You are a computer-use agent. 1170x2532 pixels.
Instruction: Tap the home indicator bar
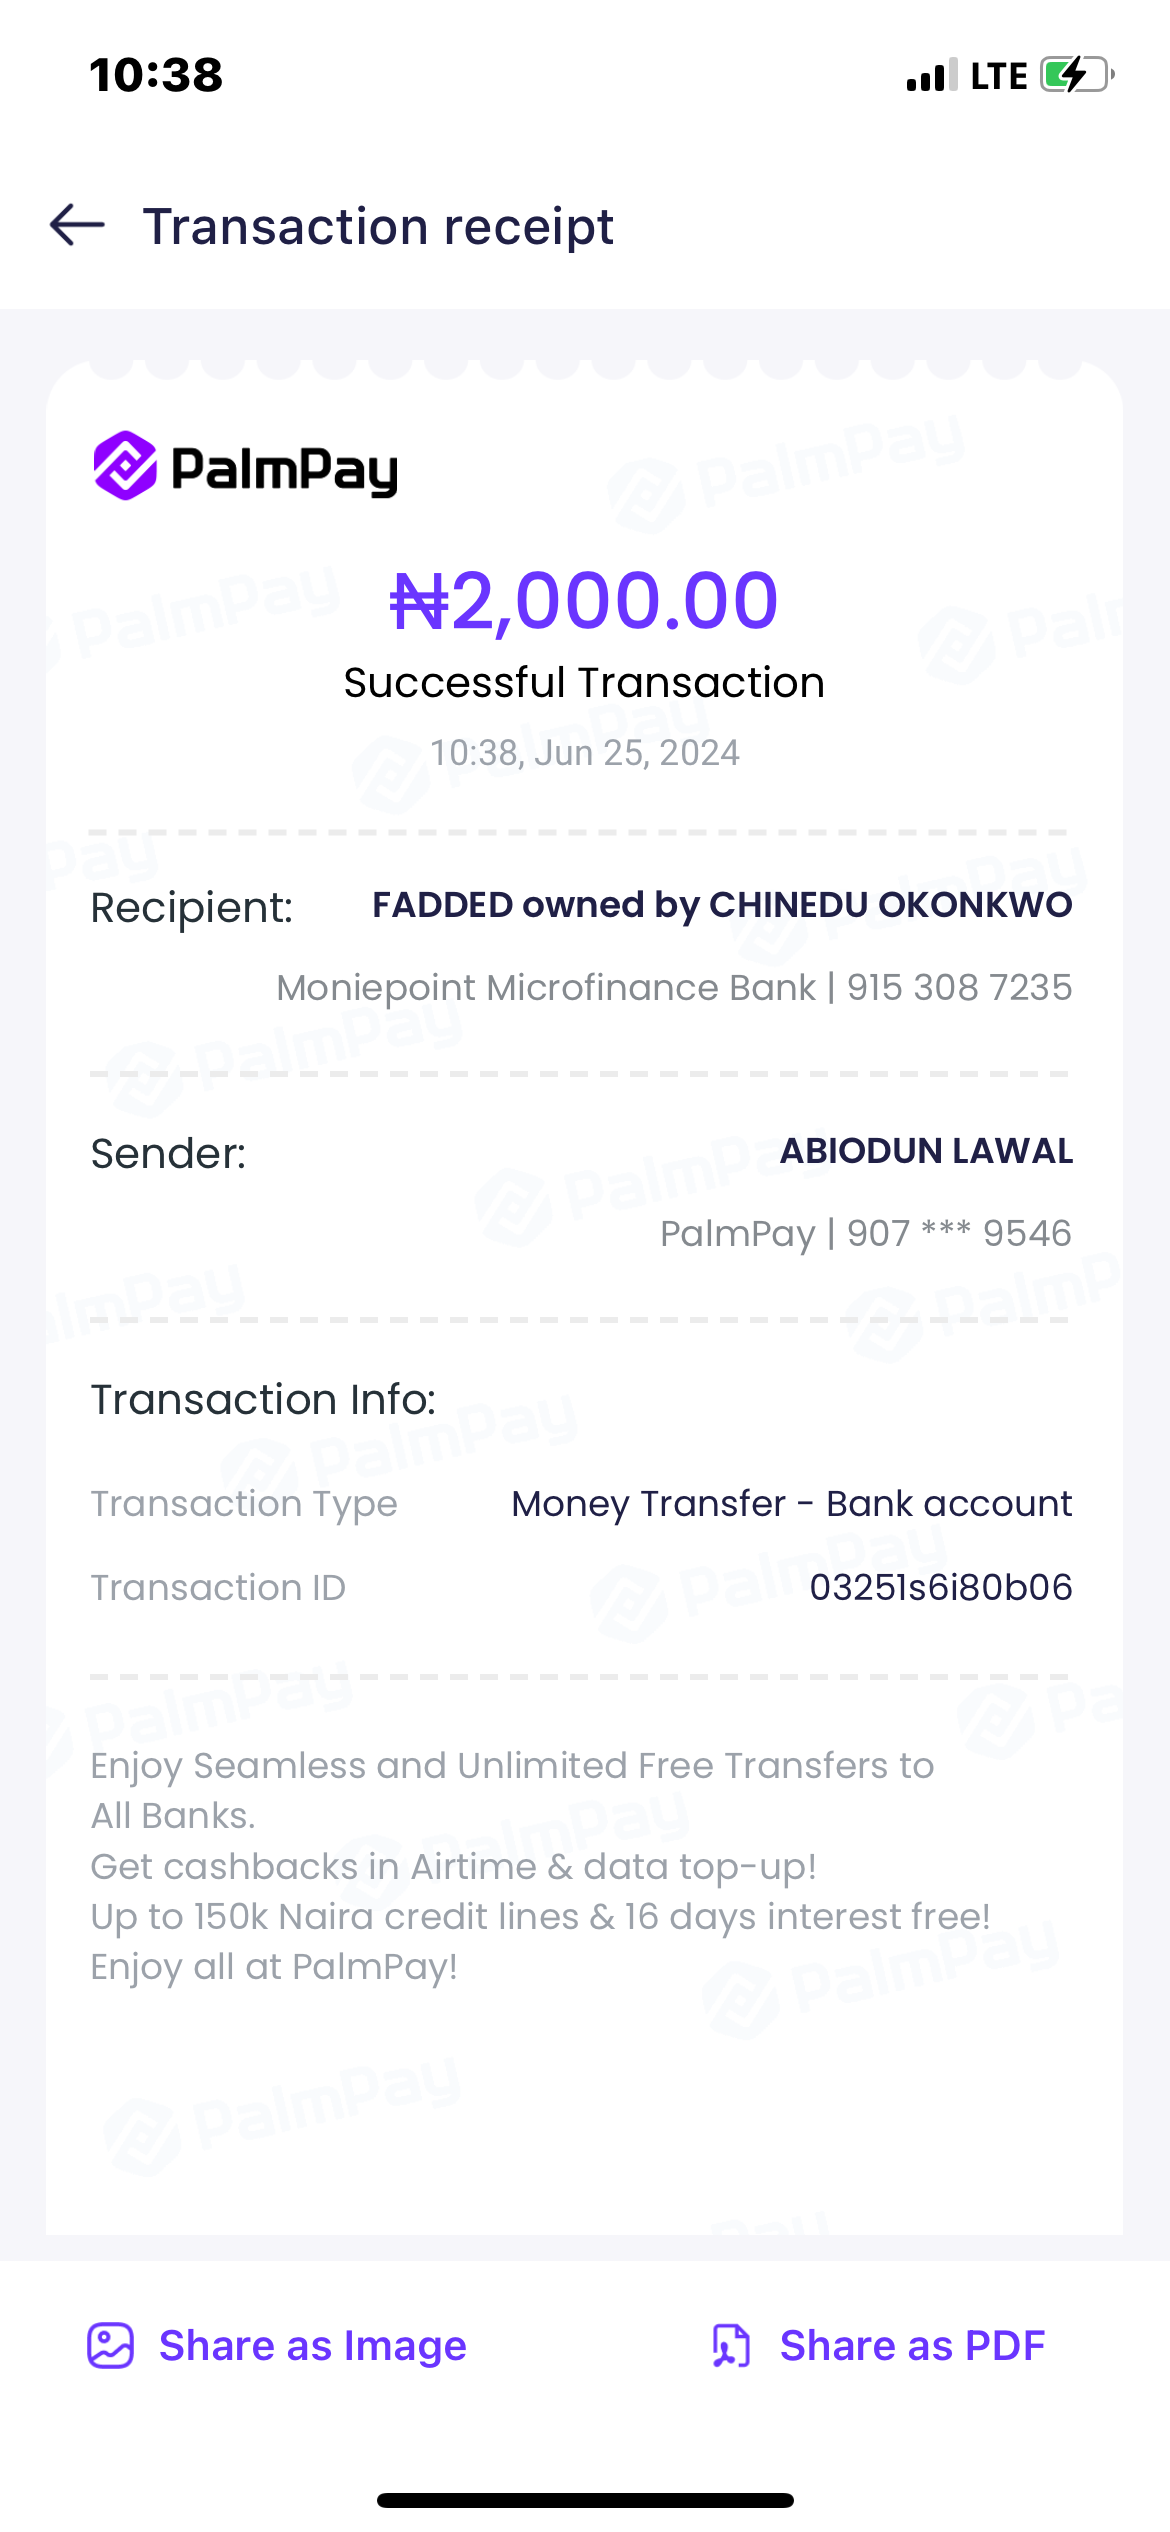tap(585, 2501)
